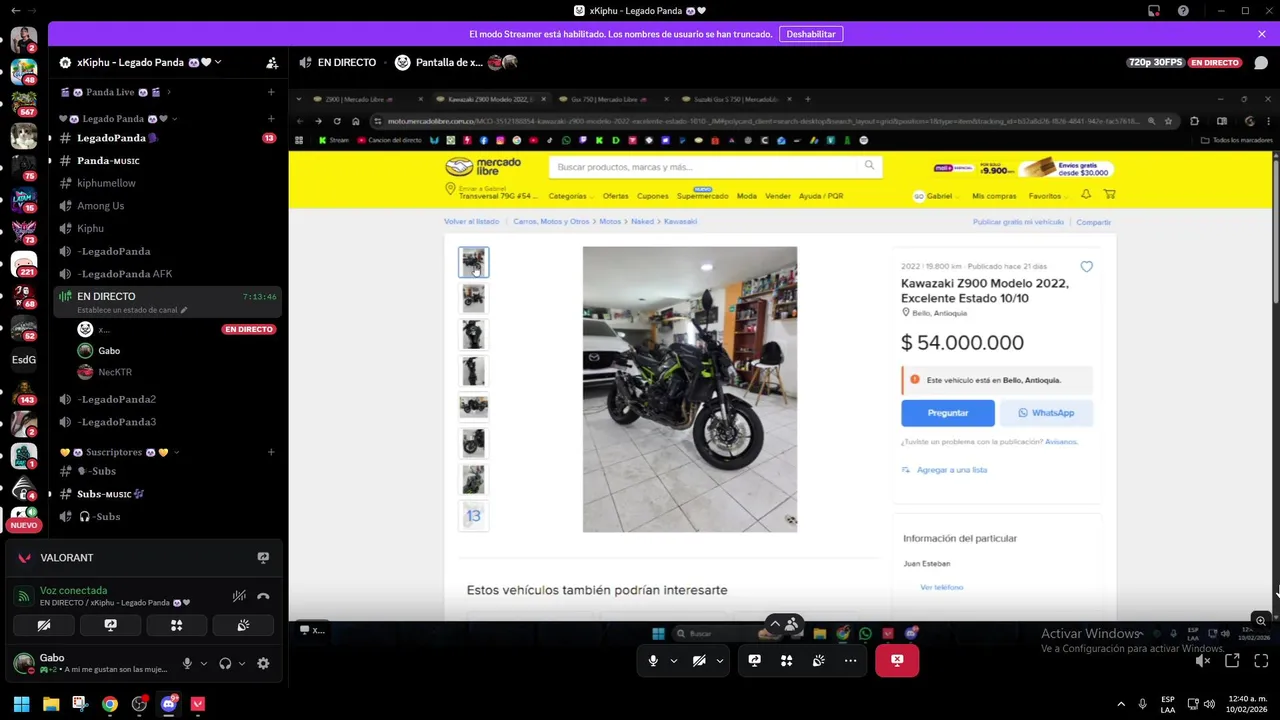Viewport: 1280px width, 720px height.
Task: Pop out the stream into separate window
Action: click(x=1232, y=660)
